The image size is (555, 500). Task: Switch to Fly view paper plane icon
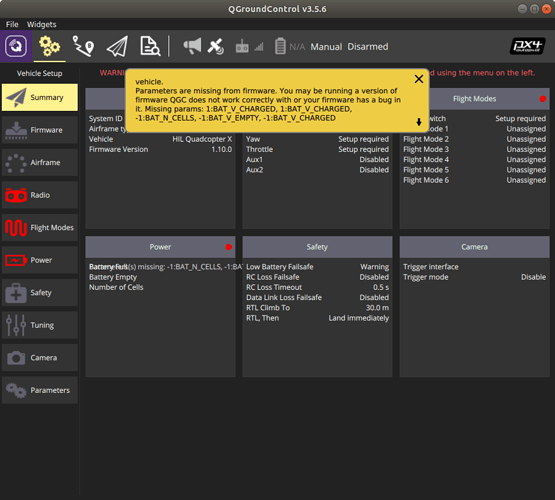click(x=117, y=46)
